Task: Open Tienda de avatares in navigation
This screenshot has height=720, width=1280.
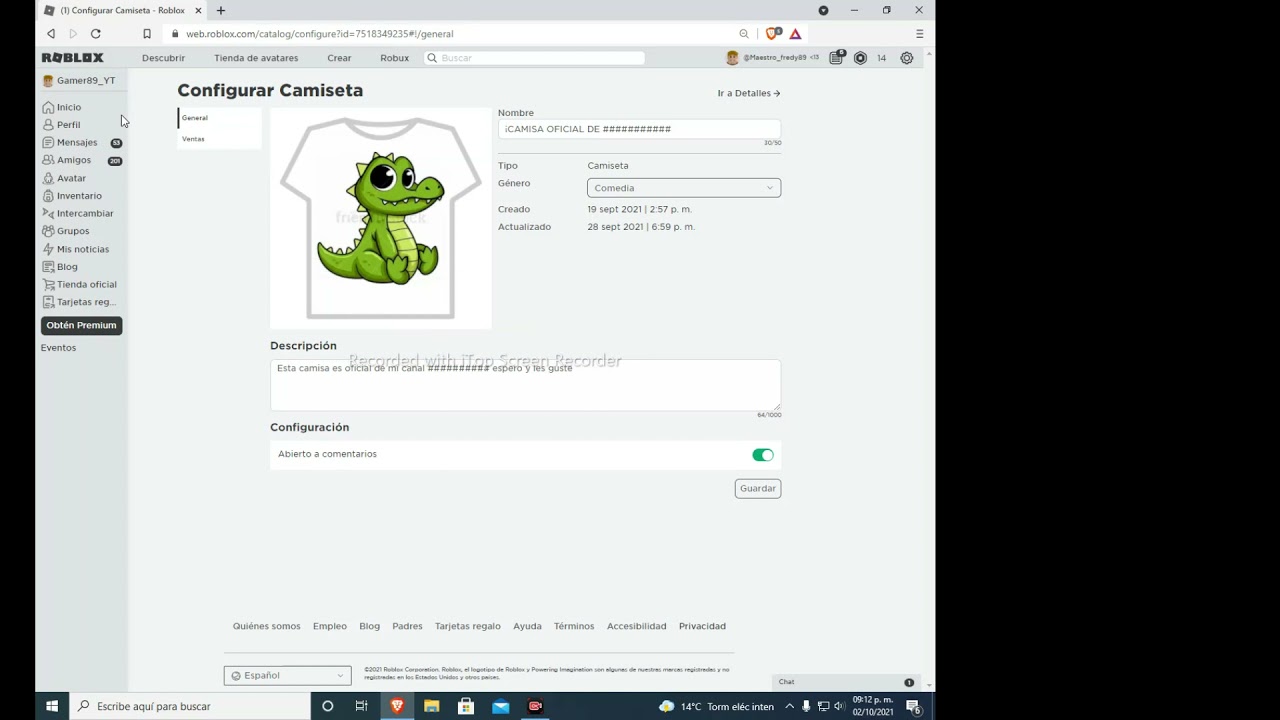Action: (256, 58)
